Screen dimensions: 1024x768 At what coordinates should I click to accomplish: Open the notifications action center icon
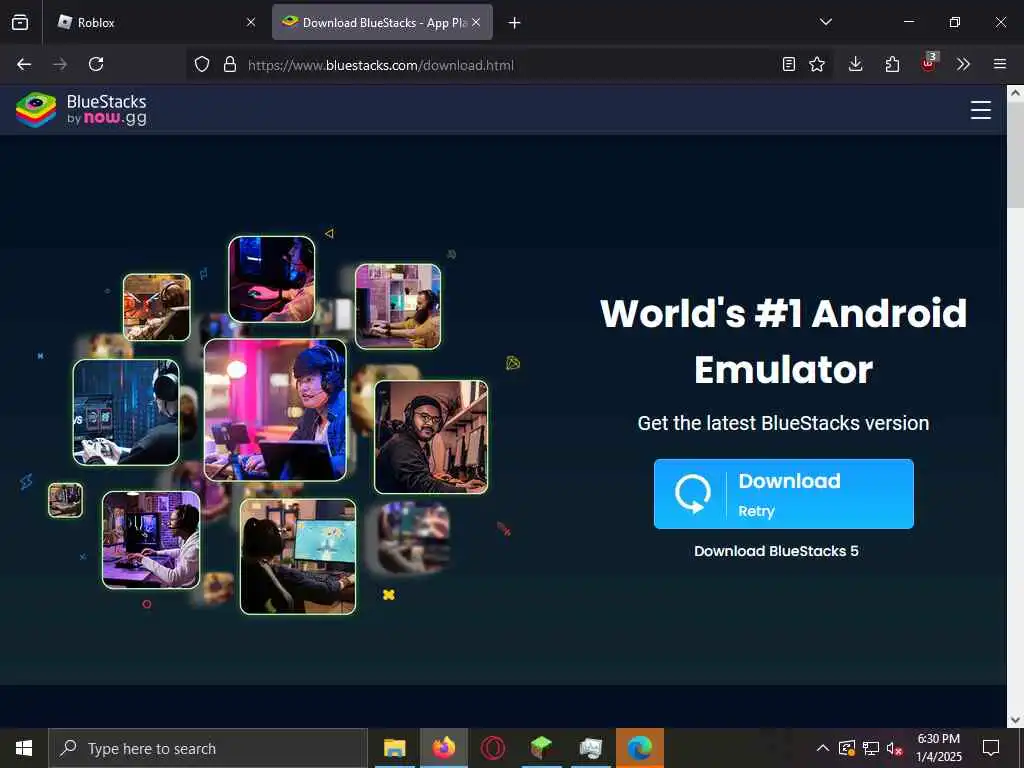pyautogui.click(x=991, y=748)
